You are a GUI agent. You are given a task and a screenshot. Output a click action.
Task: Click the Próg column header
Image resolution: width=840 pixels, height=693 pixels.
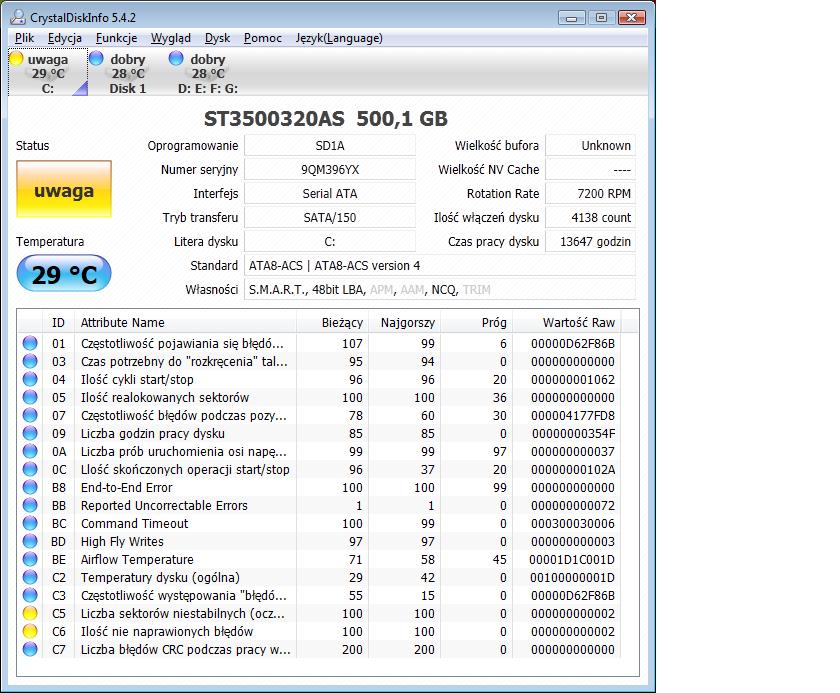coord(476,322)
